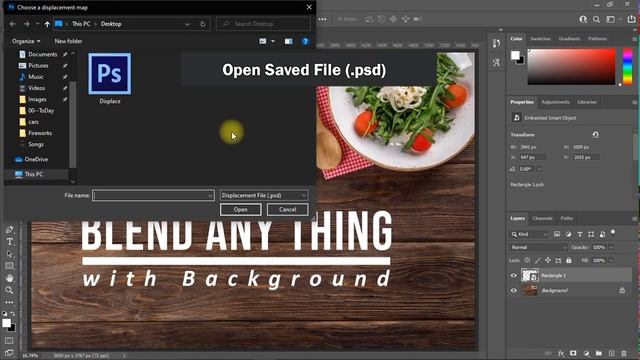Open Opacity slider dropdown arrow
The image size is (640, 360).
(x=611, y=247)
